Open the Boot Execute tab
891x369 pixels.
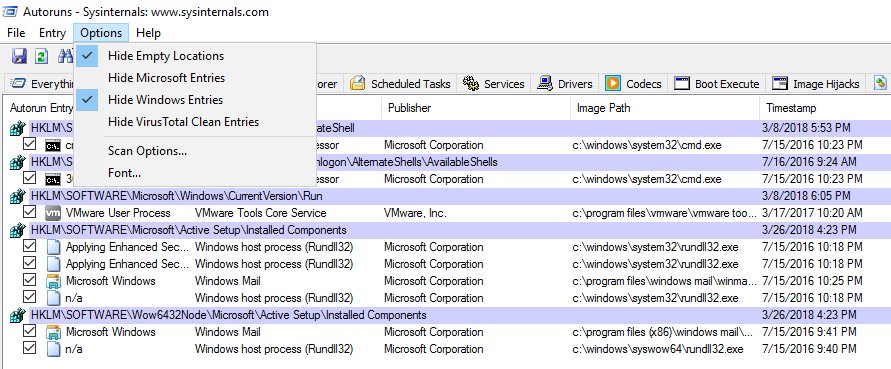click(717, 84)
